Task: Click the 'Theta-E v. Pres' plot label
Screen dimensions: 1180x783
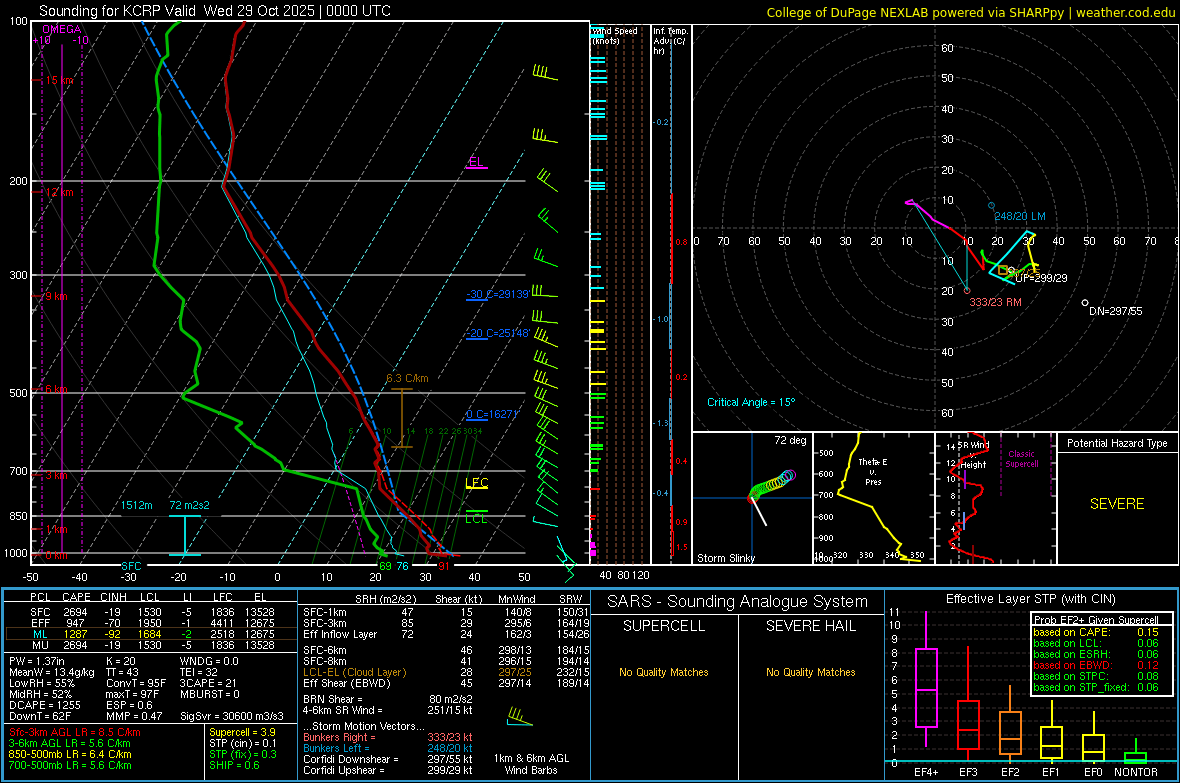Action: tap(872, 471)
